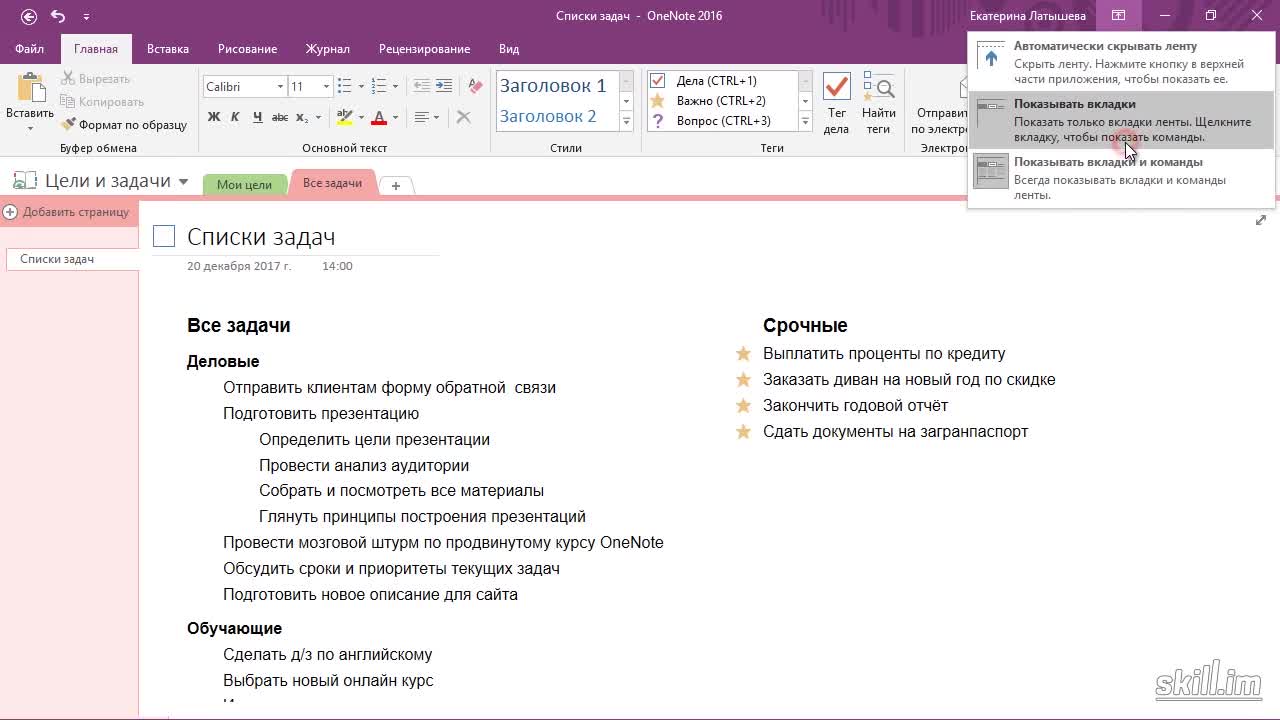Clear all formatting with eraser icon
Screen dimensions: 1280x720
point(475,87)
